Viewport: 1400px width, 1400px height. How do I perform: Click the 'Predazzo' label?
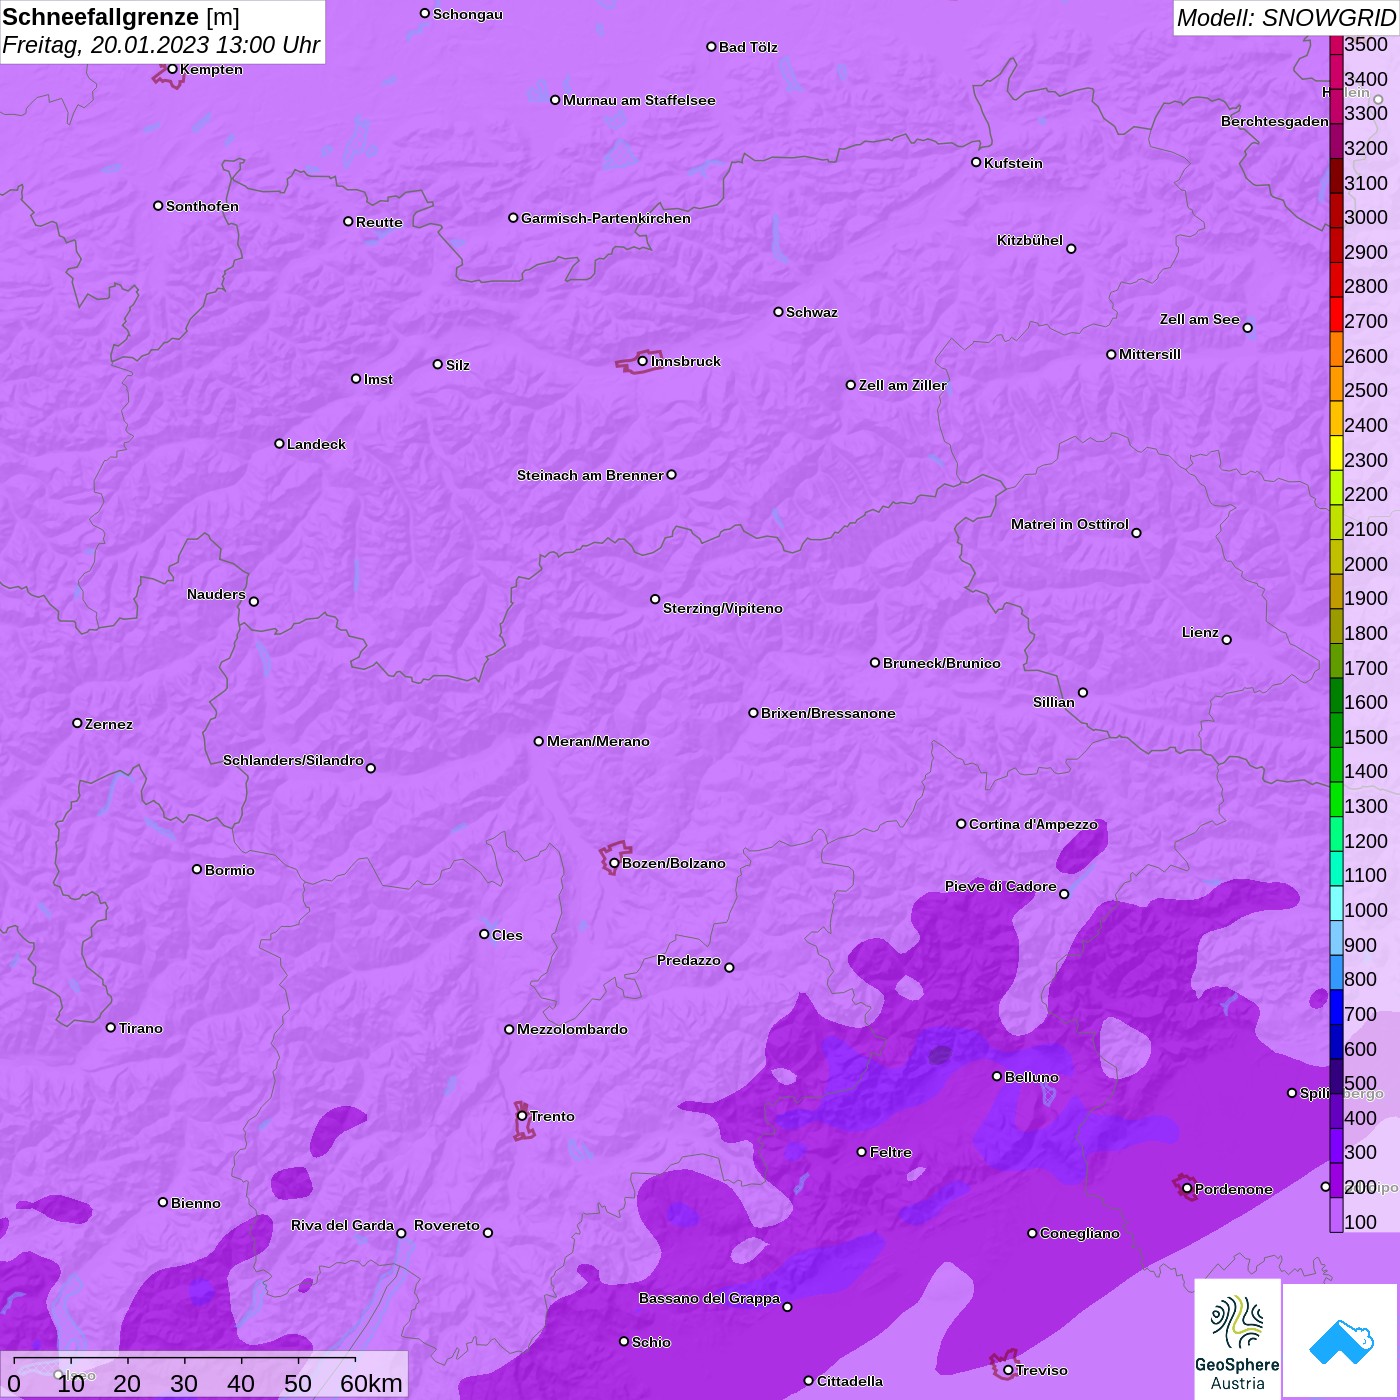pos(689,960)
